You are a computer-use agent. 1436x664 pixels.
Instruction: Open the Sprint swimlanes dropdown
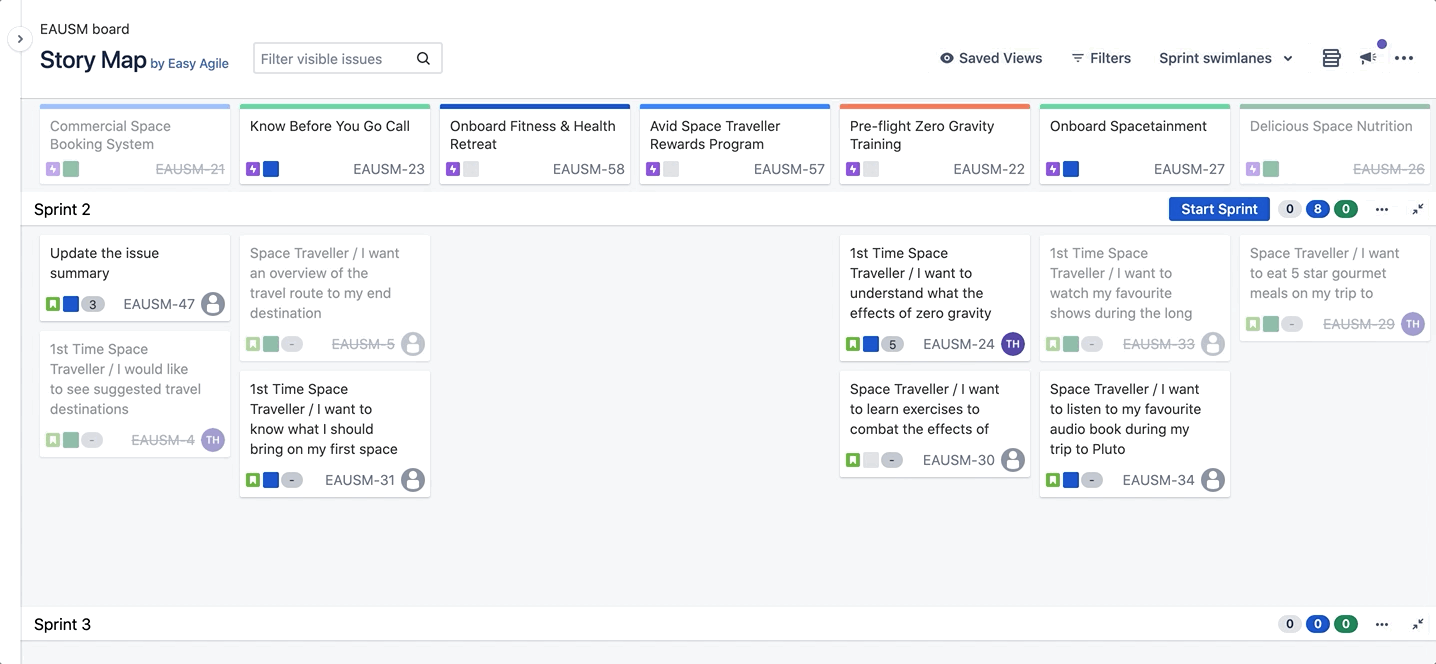point(1225,58)
